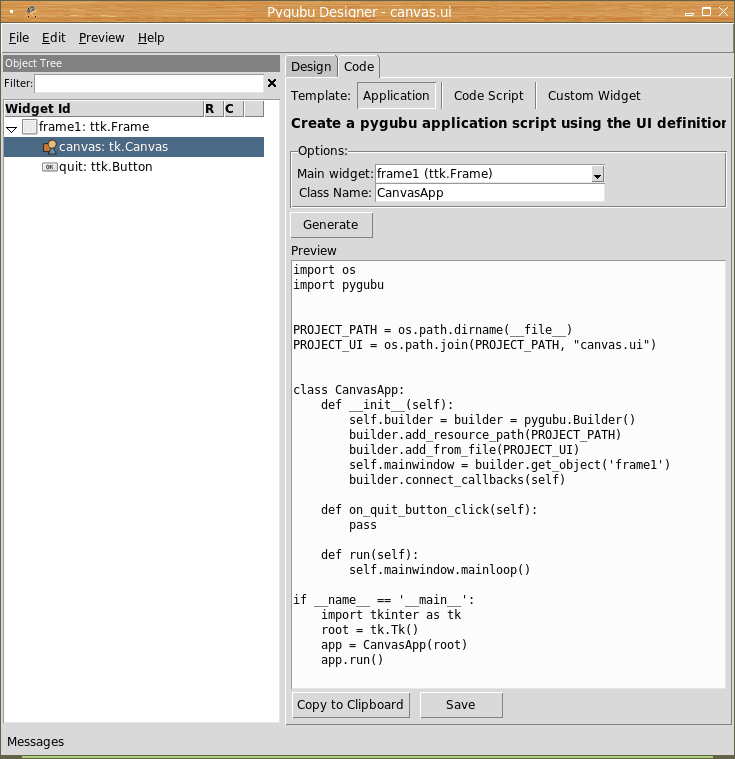Choose the Custom Widget template

(594, 96)
